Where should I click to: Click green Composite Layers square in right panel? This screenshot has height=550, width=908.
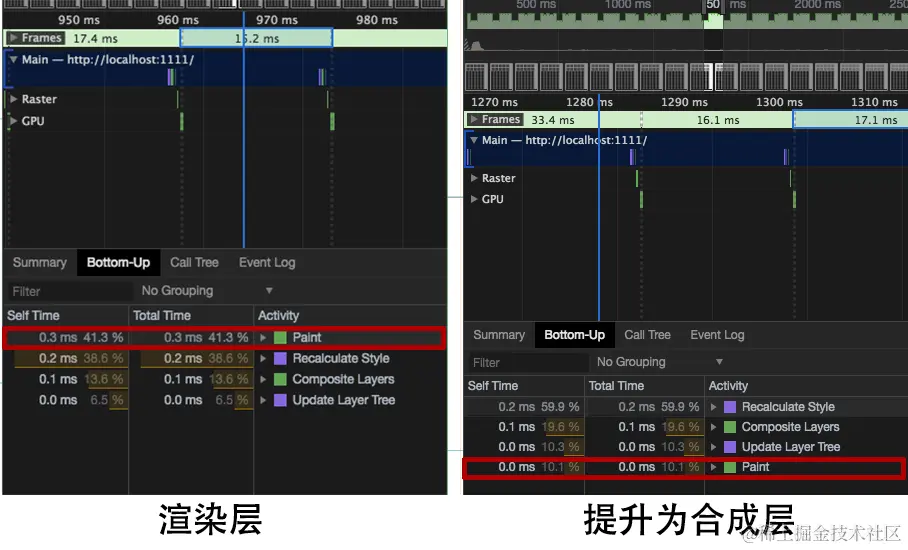[x=730, y=427]
